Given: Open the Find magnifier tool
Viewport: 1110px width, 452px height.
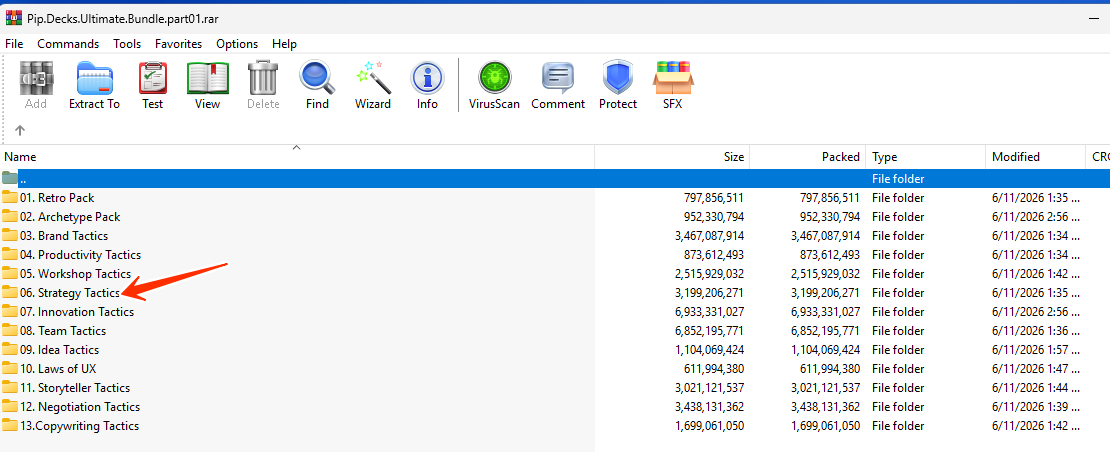Looking at the screenshot, I should pos(316,78).
